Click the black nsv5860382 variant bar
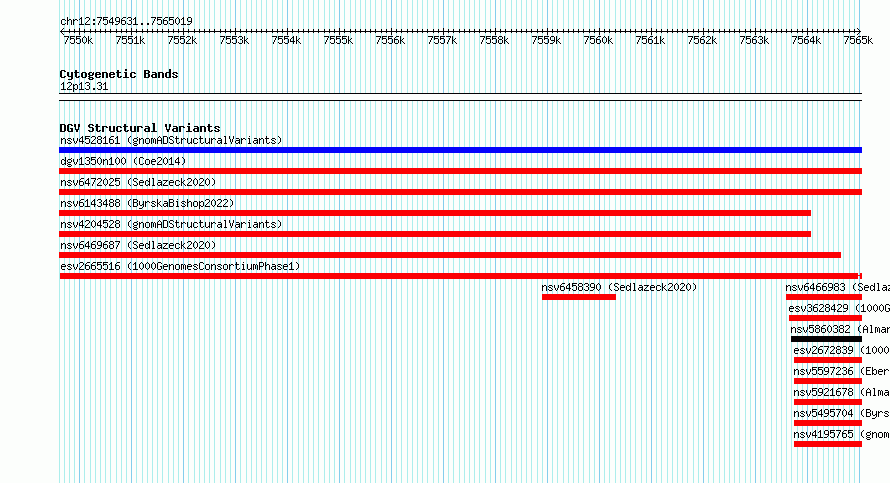The image size is (890, 483). pyautogui.click(x=826, y=339)
